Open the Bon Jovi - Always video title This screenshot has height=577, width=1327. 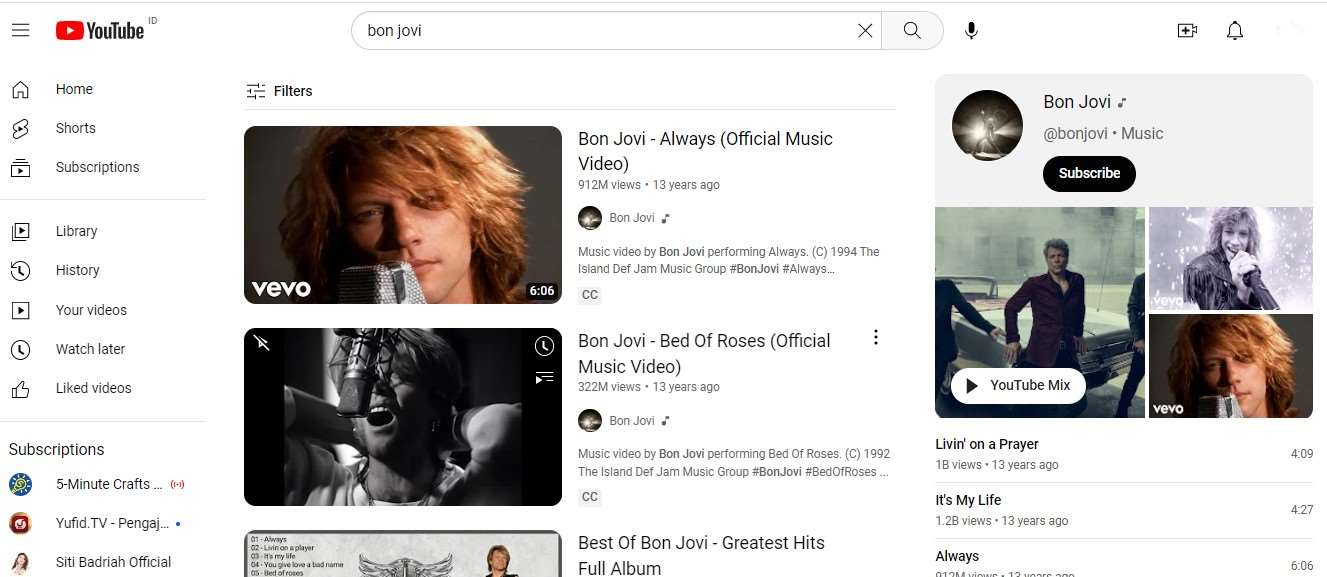pyautogui.click(x=705, y=151)
